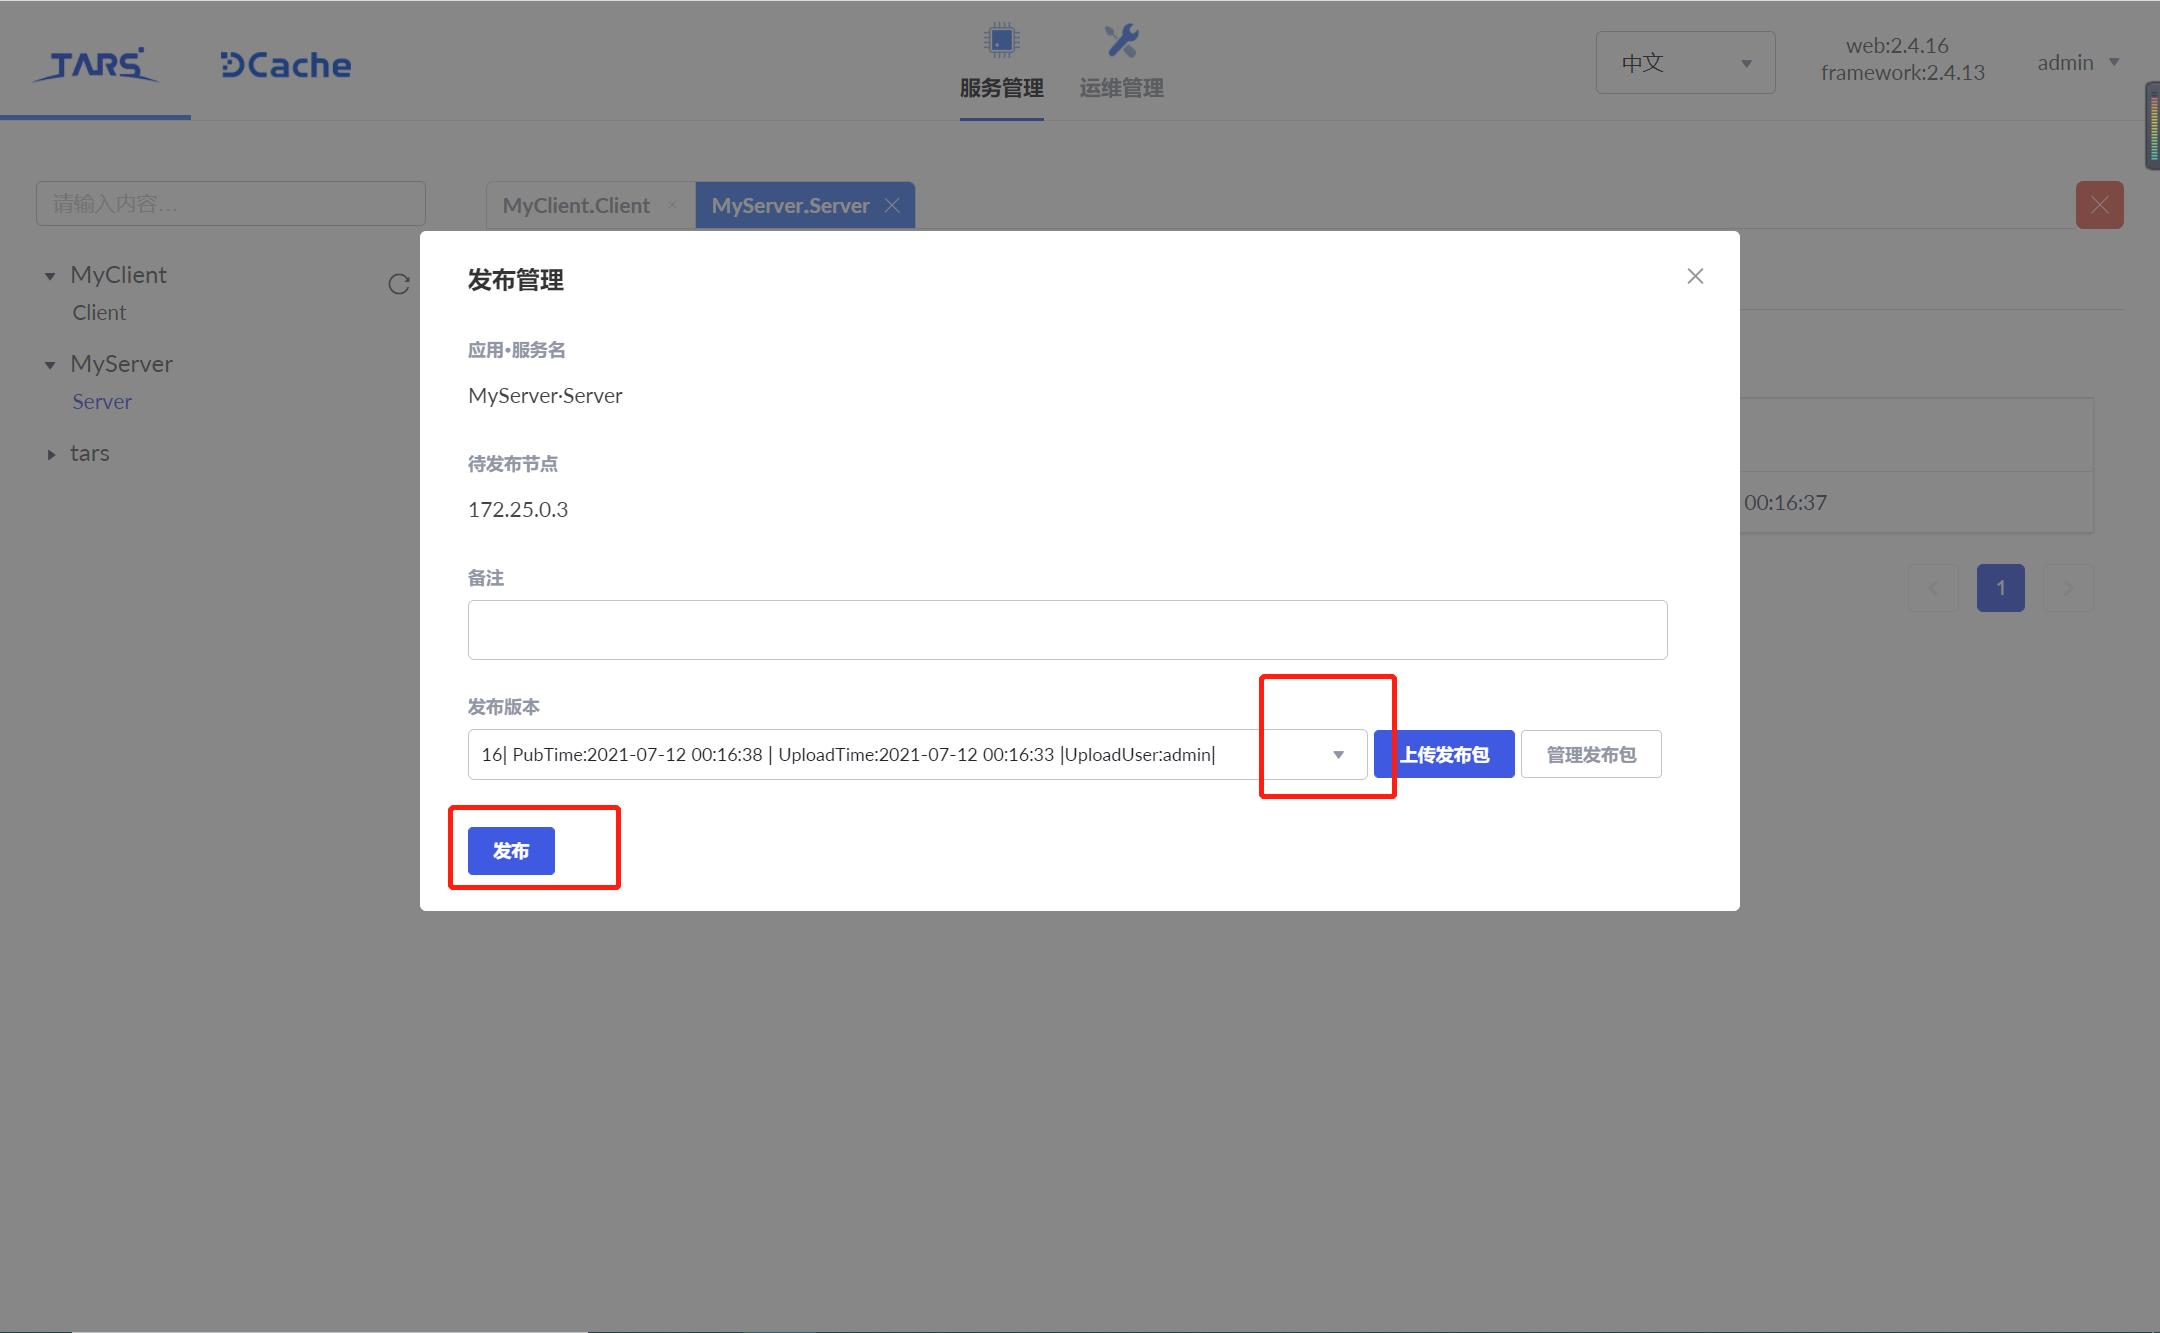
Task: Close the MyServer.Server tab
Action: click(892, 205)
